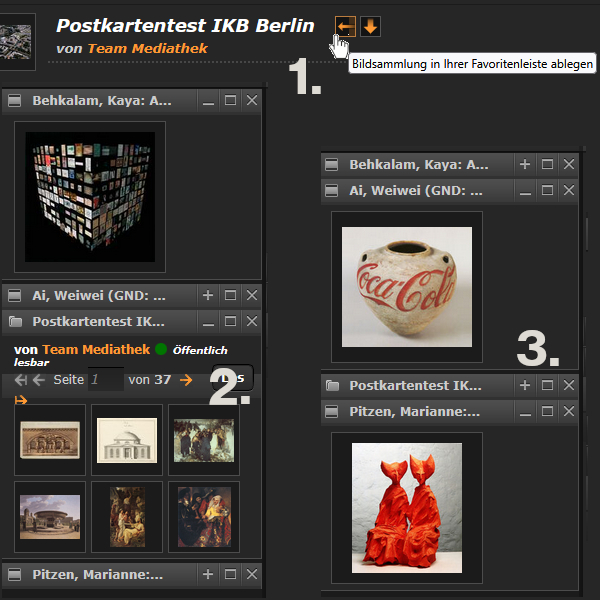The image size is (600, 600).
Task: Go to the previous page with the grey arrow
Action: pos(39,380)
